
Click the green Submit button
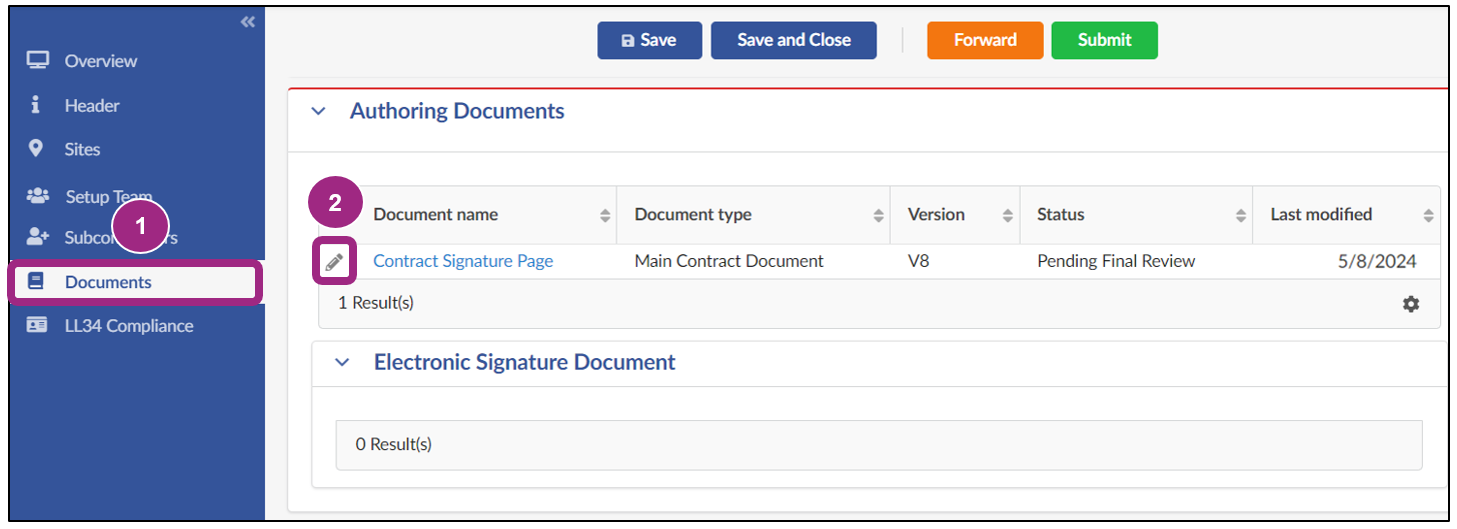pyautogui.click(x=1105, y=41)
